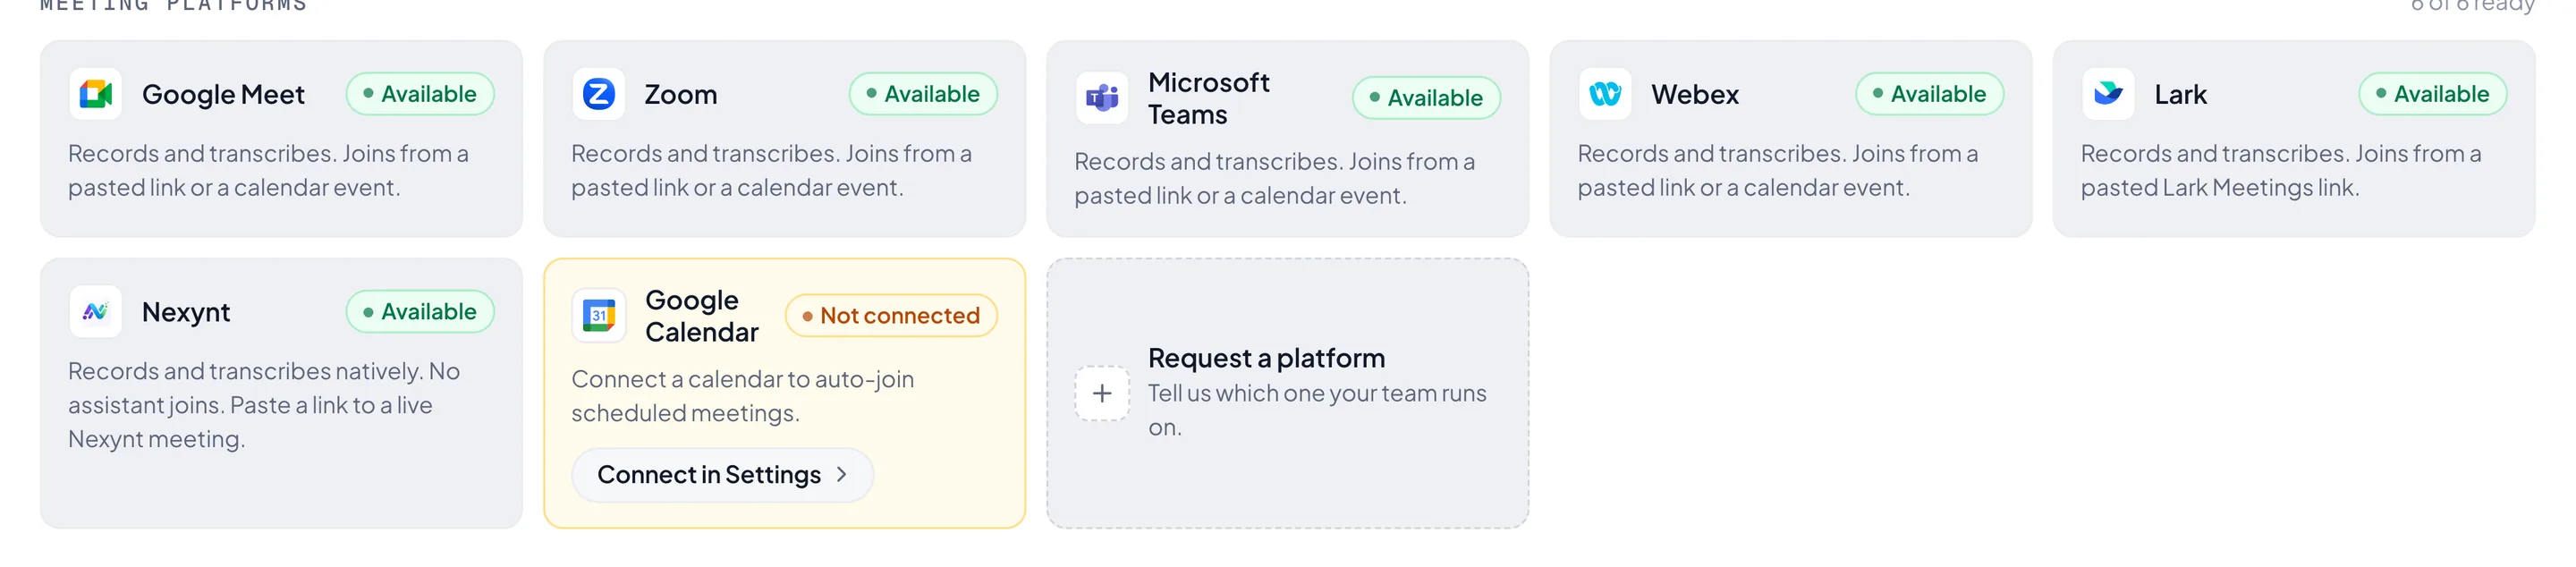The height and width of the screenshot is (567, 2576).
Task: Open Connect in Settings button
Action: click(722, 475)
